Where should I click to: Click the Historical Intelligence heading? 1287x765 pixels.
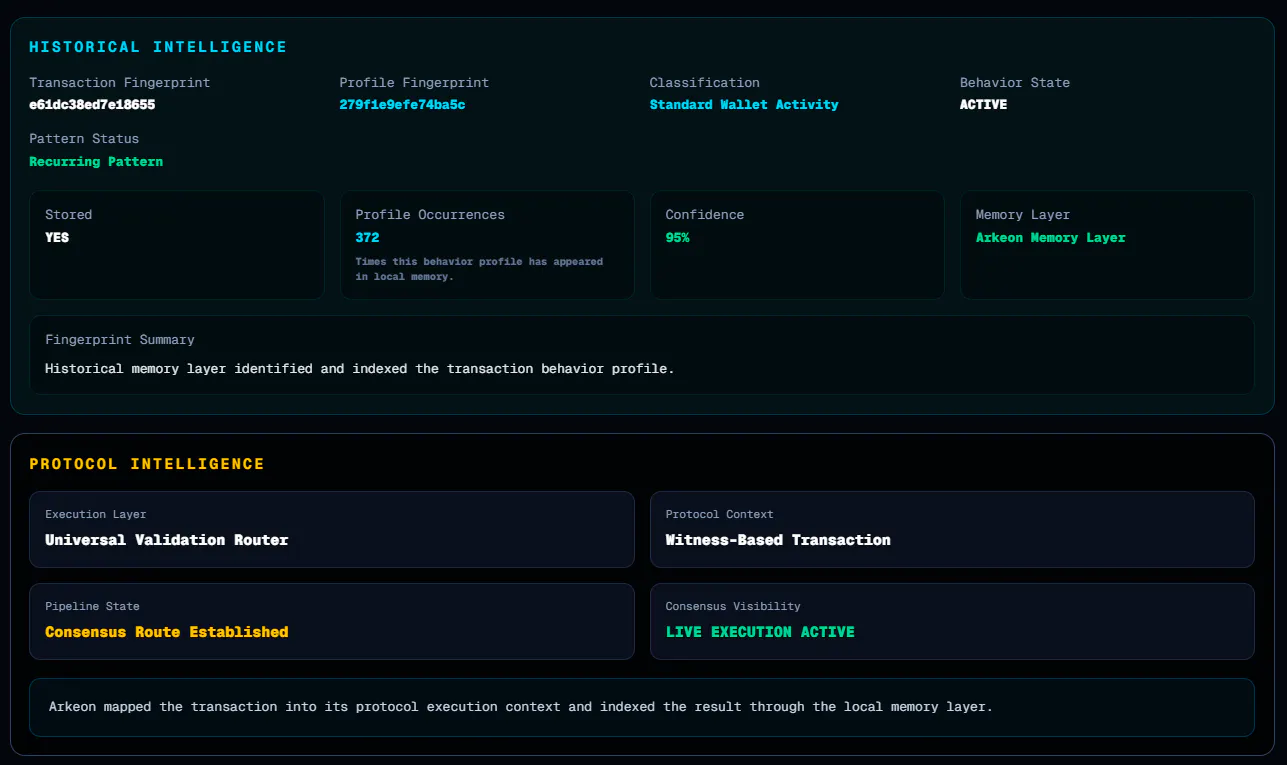(x=158, y=47)
